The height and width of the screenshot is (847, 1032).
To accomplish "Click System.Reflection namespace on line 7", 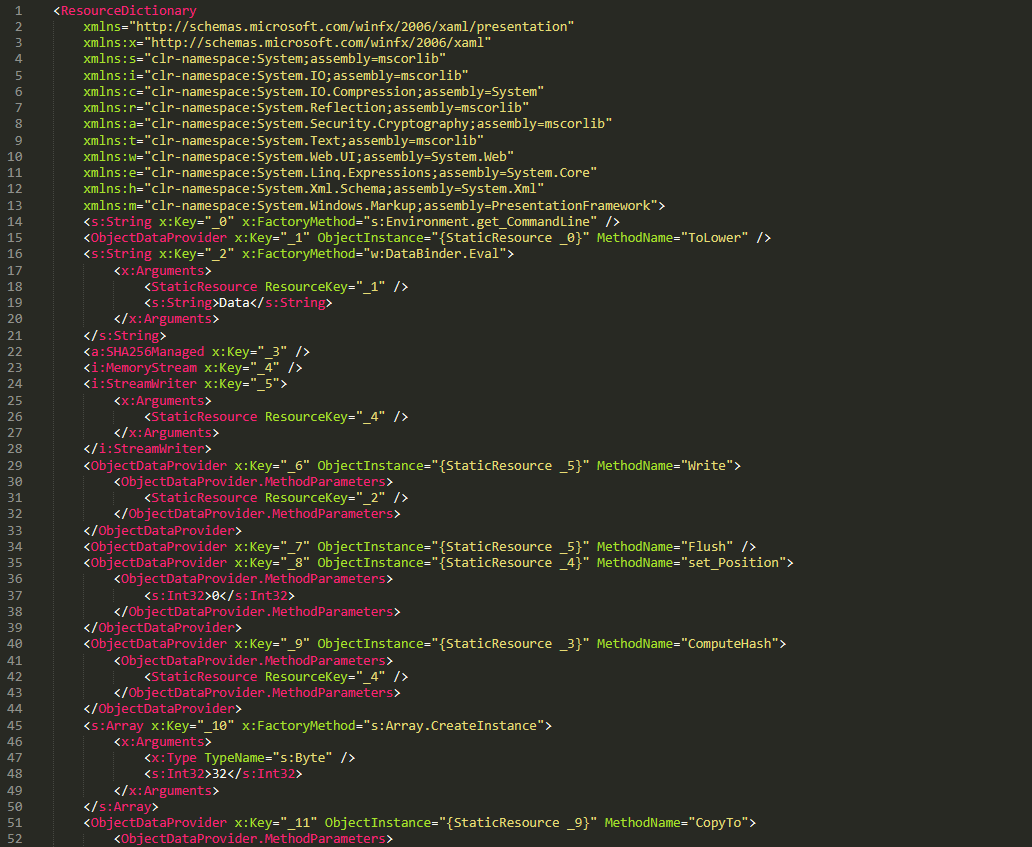I will (336, 108).
